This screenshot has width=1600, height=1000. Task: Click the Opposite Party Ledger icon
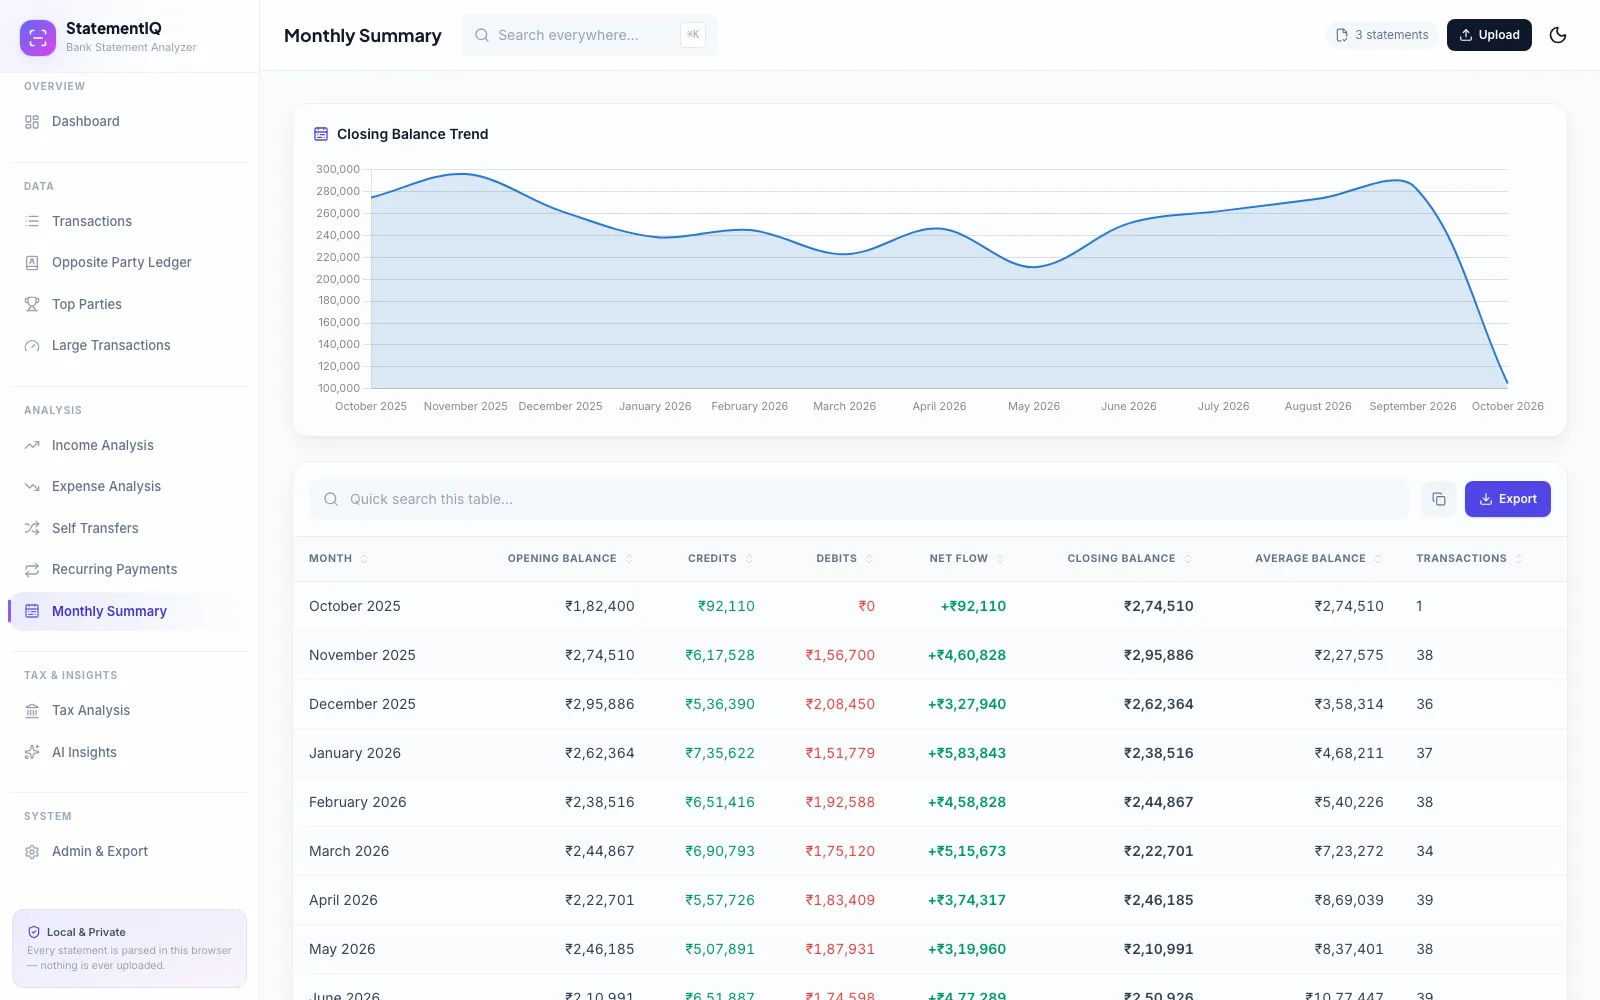tap(32, 262)
